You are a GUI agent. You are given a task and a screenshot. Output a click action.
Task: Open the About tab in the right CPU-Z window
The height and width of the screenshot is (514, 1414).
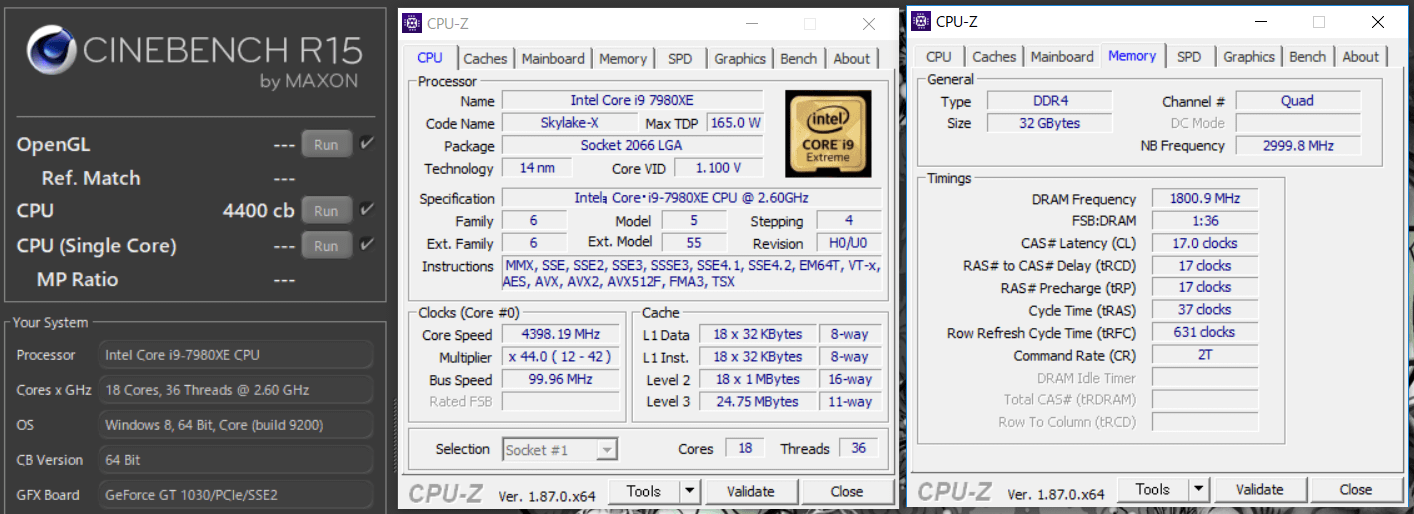1360,57
